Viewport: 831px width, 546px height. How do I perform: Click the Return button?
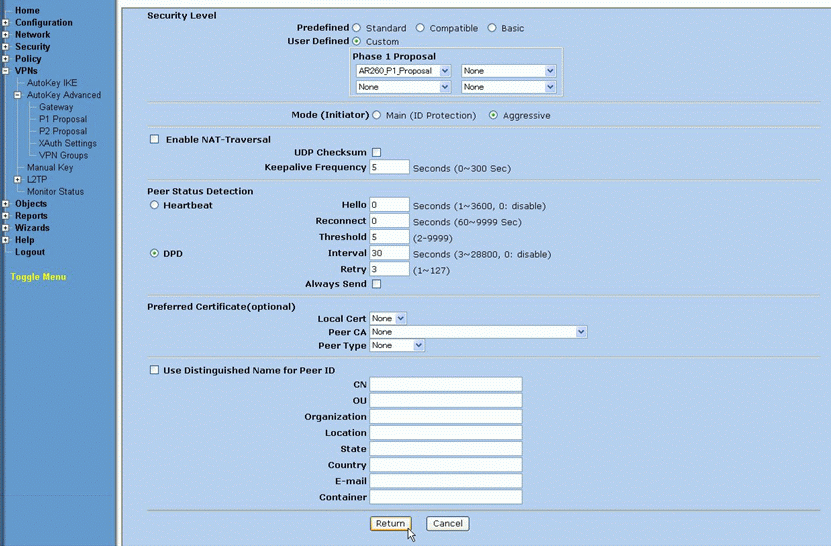point(390,523)
